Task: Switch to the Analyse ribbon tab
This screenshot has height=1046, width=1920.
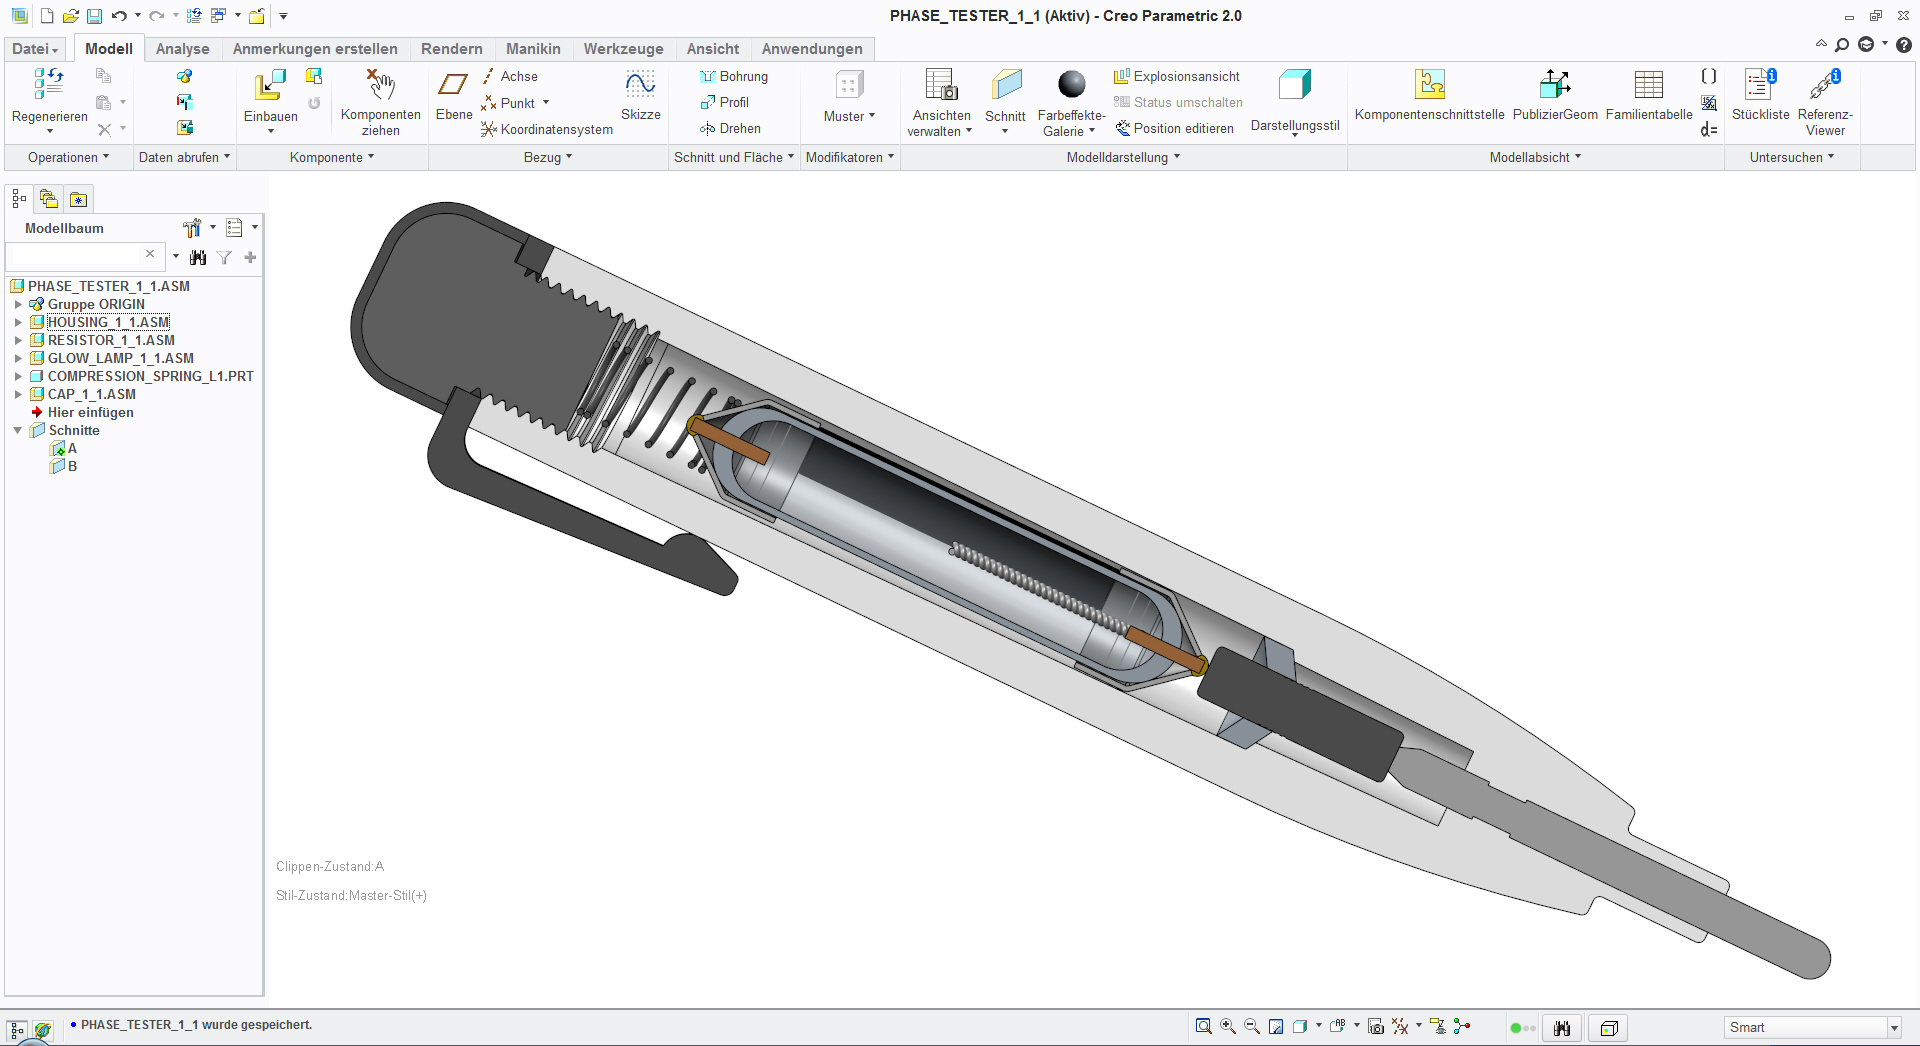Action: coord(182,49)
